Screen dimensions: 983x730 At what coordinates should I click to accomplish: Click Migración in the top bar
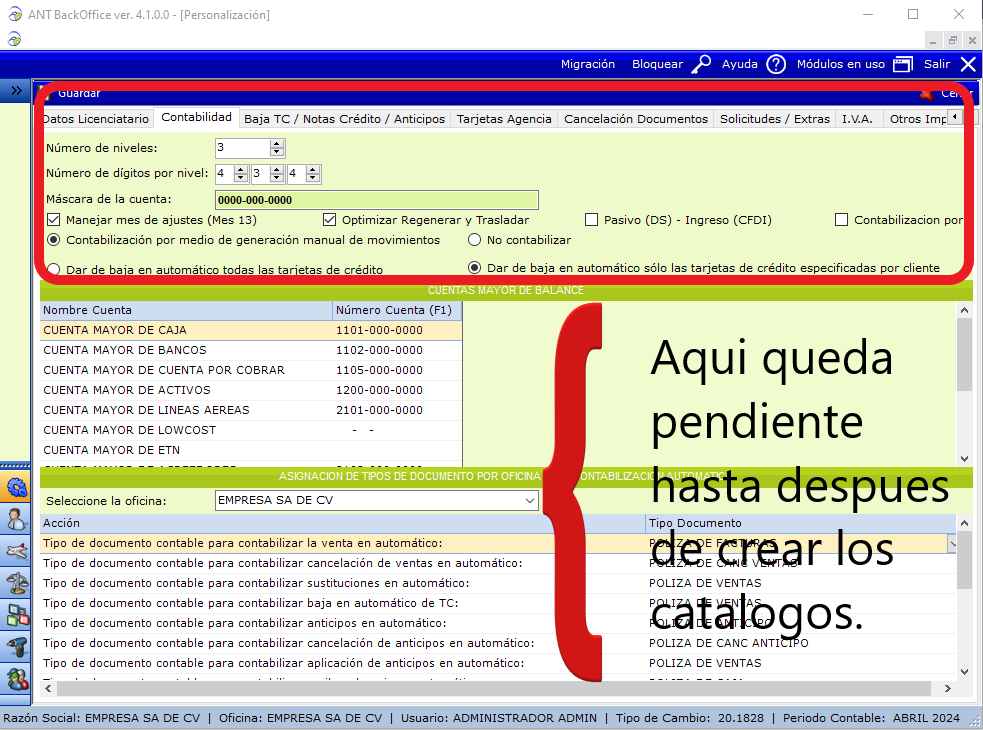(x=587, y=64)
